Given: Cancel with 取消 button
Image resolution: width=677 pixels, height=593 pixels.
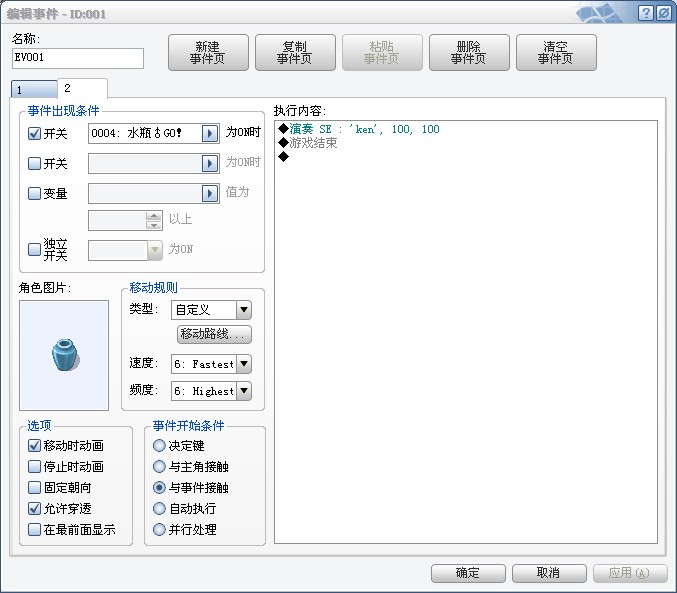Looking at the screenshot, I should click(x=549, y=573).
